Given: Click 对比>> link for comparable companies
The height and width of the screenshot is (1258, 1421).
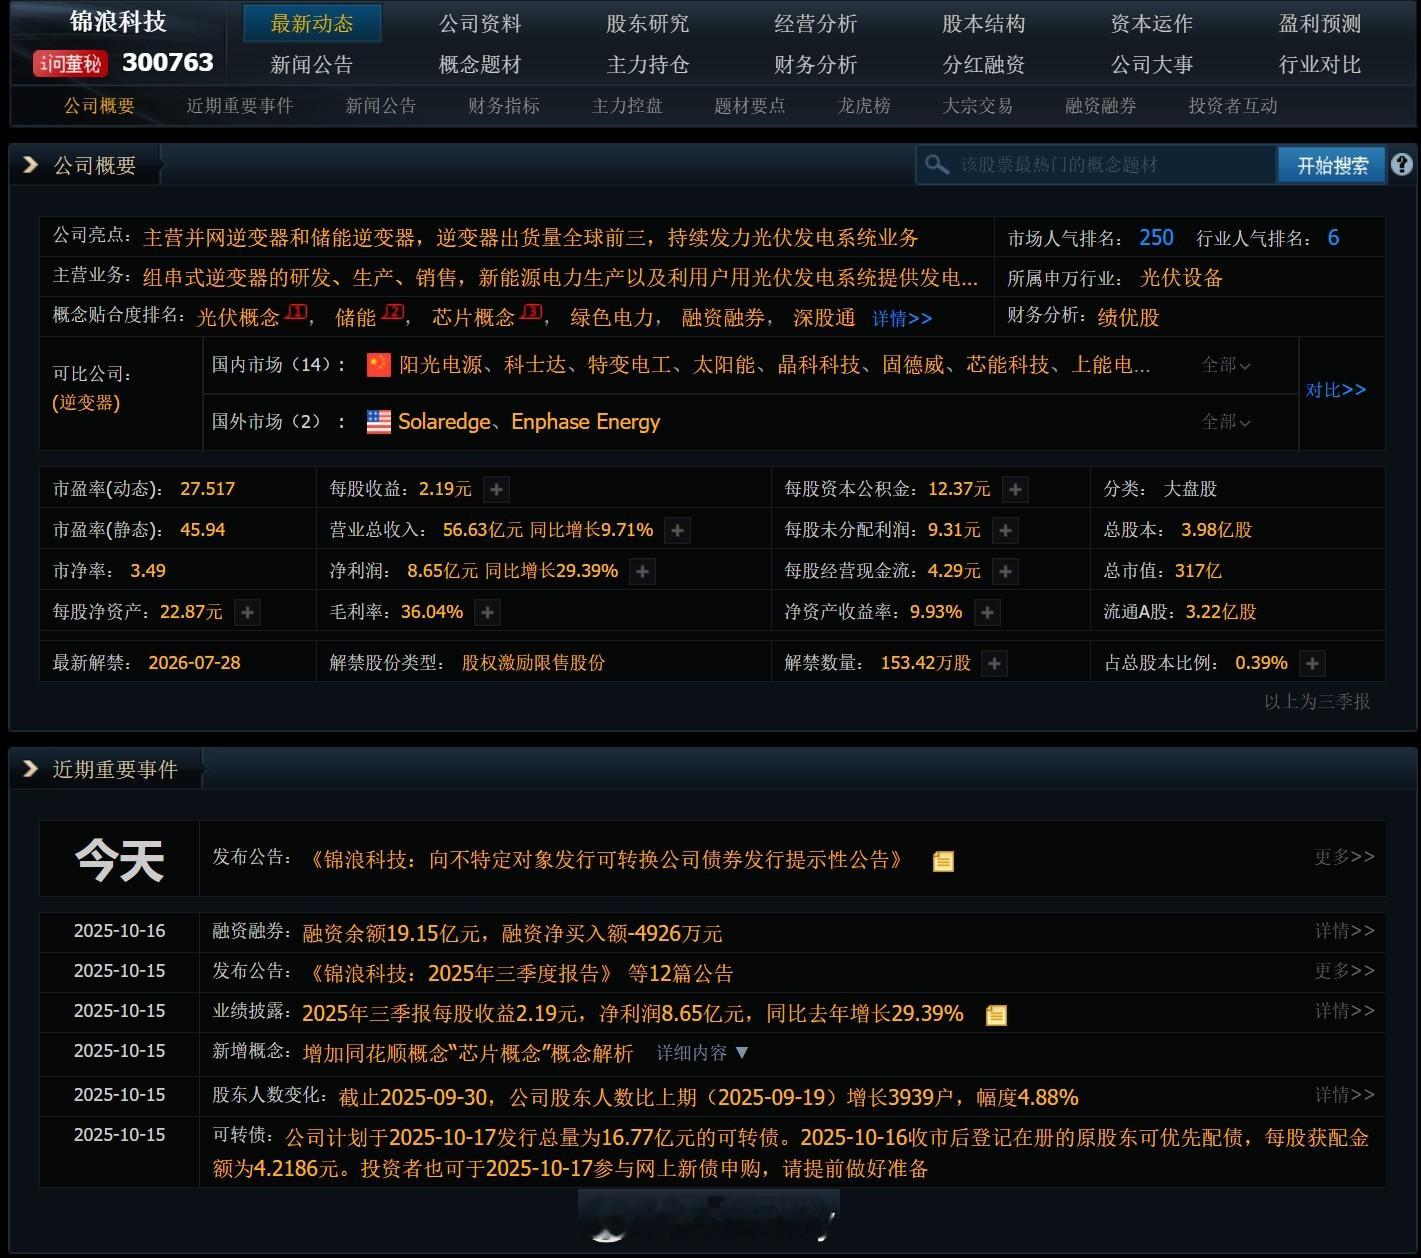Looking at the screenshot, I should point(1336,390).
